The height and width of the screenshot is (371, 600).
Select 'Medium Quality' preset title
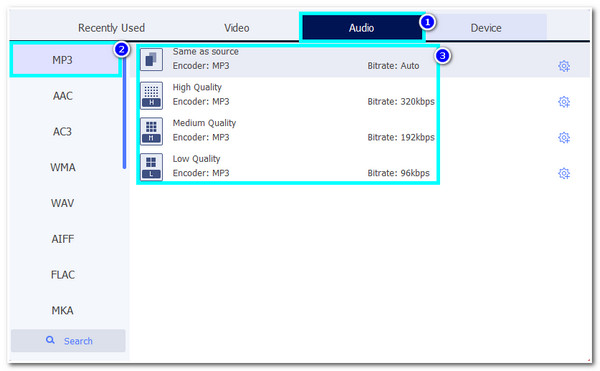pyautogui.click(x=204, y=123)
